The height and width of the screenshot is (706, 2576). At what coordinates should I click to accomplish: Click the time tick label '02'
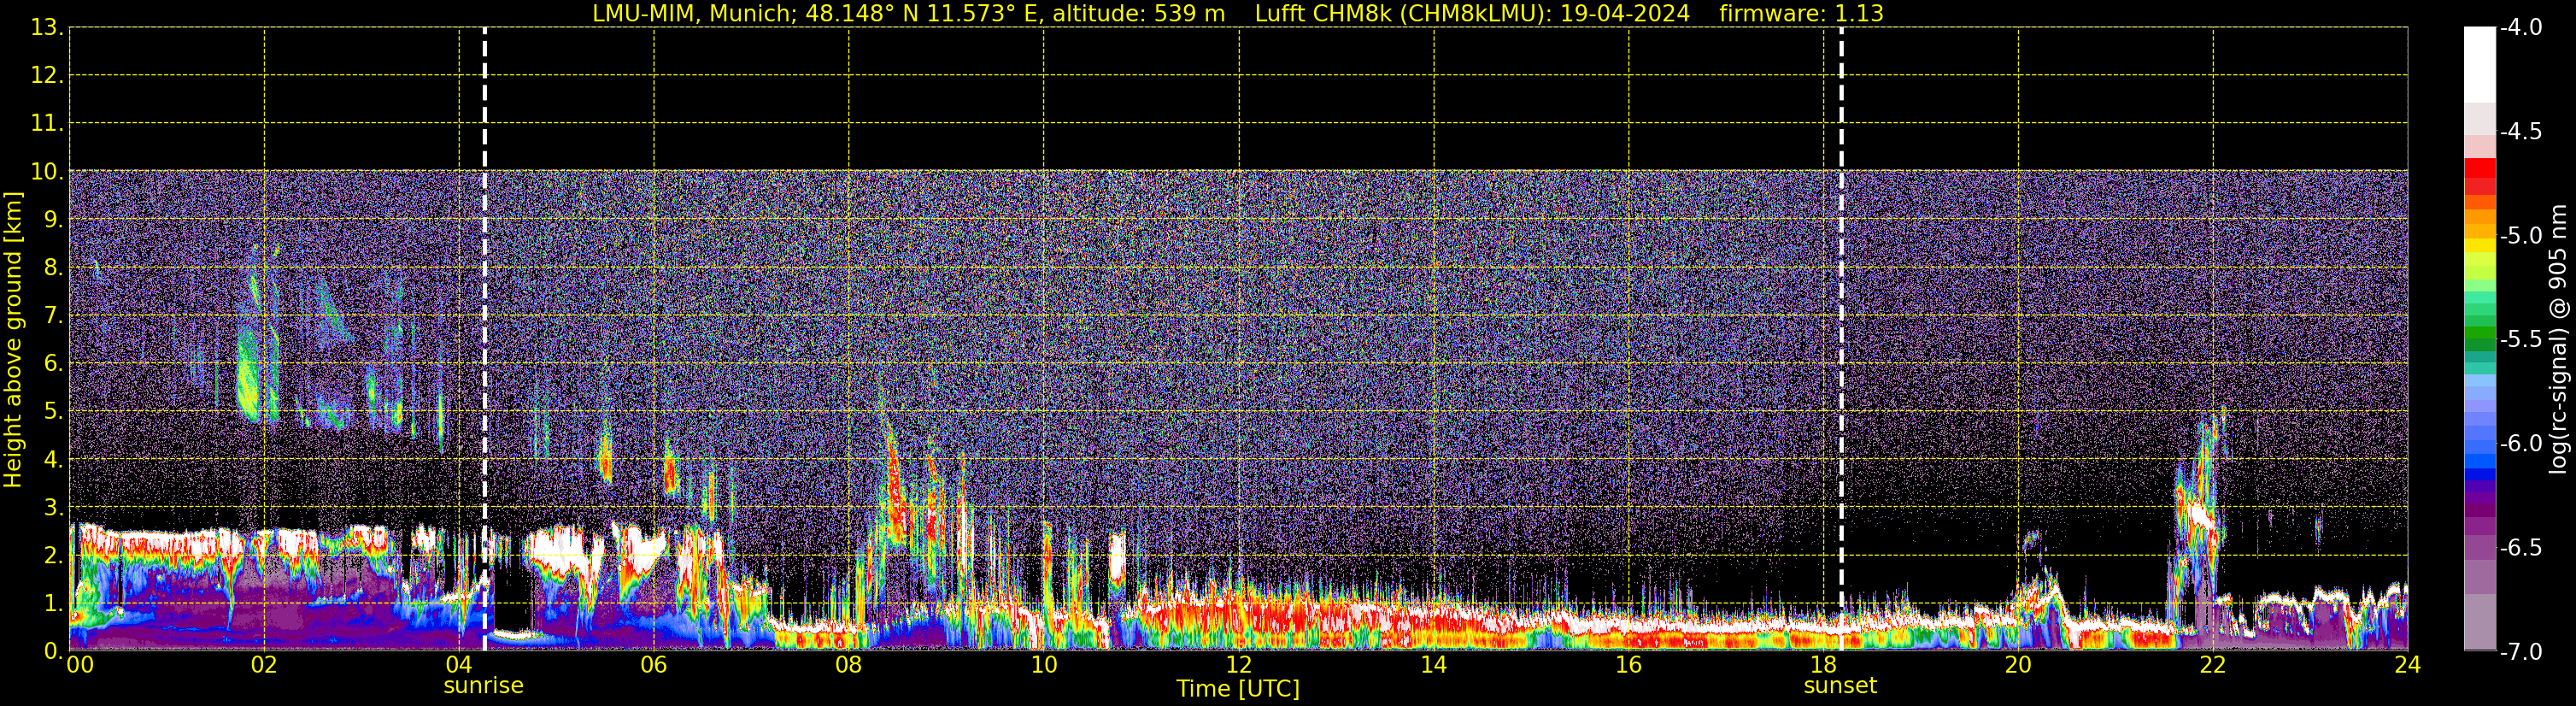point(263,665)
